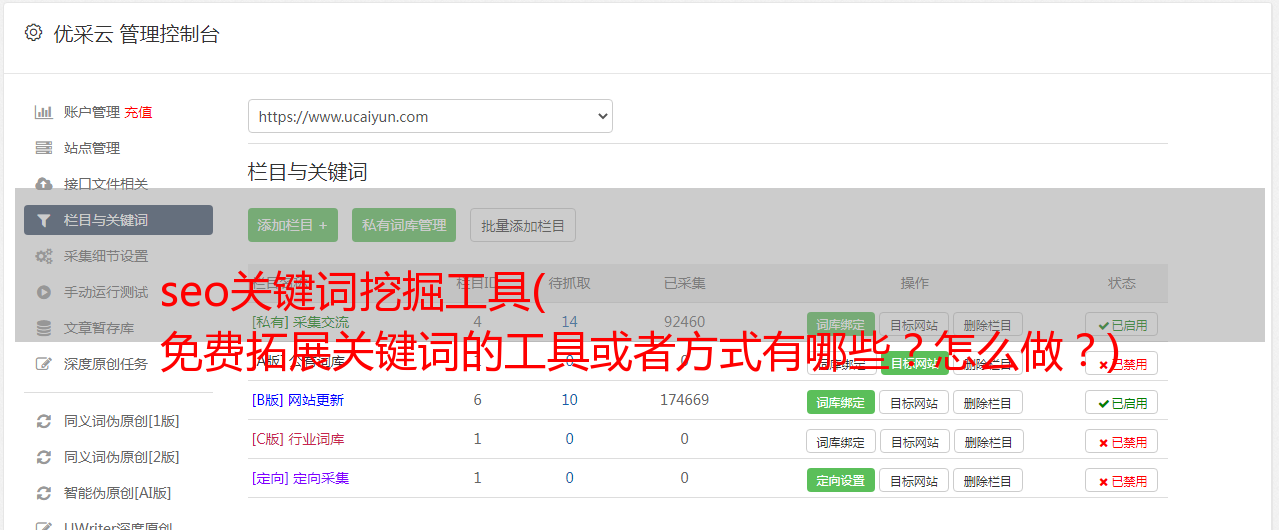This screenshot has height=530, width=1279.
Task: Click 删除栏目 in the 网站更新 row
Action: click(x=988, y=403)
